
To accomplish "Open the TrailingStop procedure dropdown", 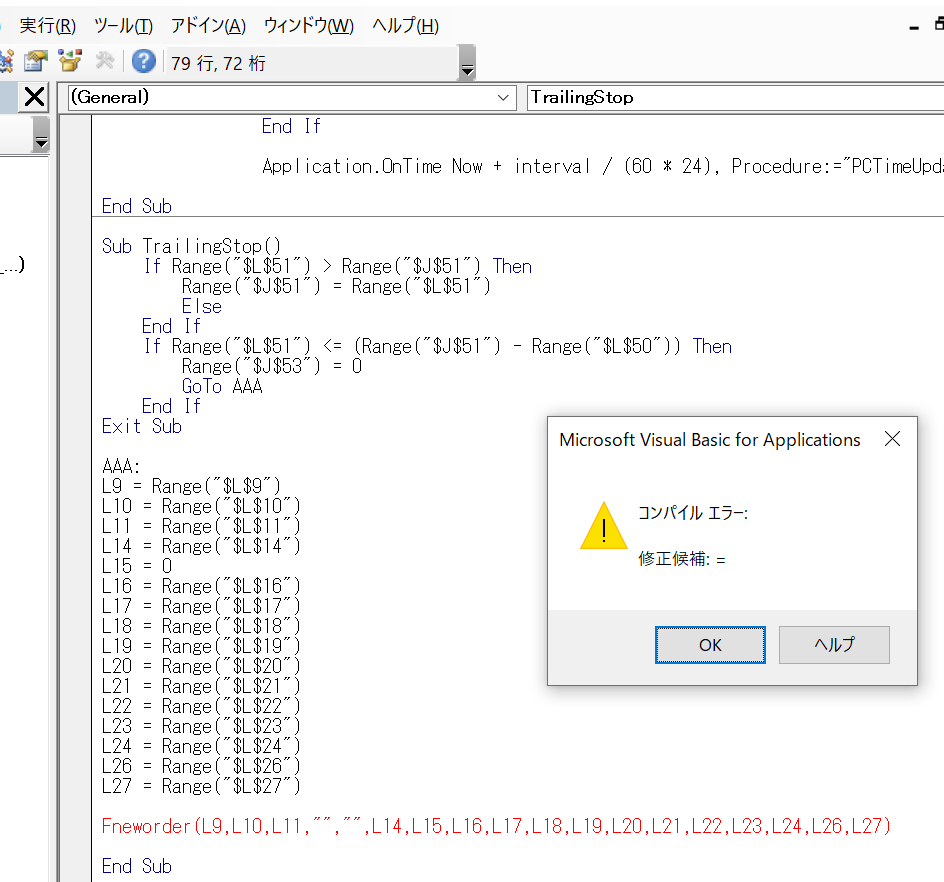I will pyautogui.click(x=735, y=97).
